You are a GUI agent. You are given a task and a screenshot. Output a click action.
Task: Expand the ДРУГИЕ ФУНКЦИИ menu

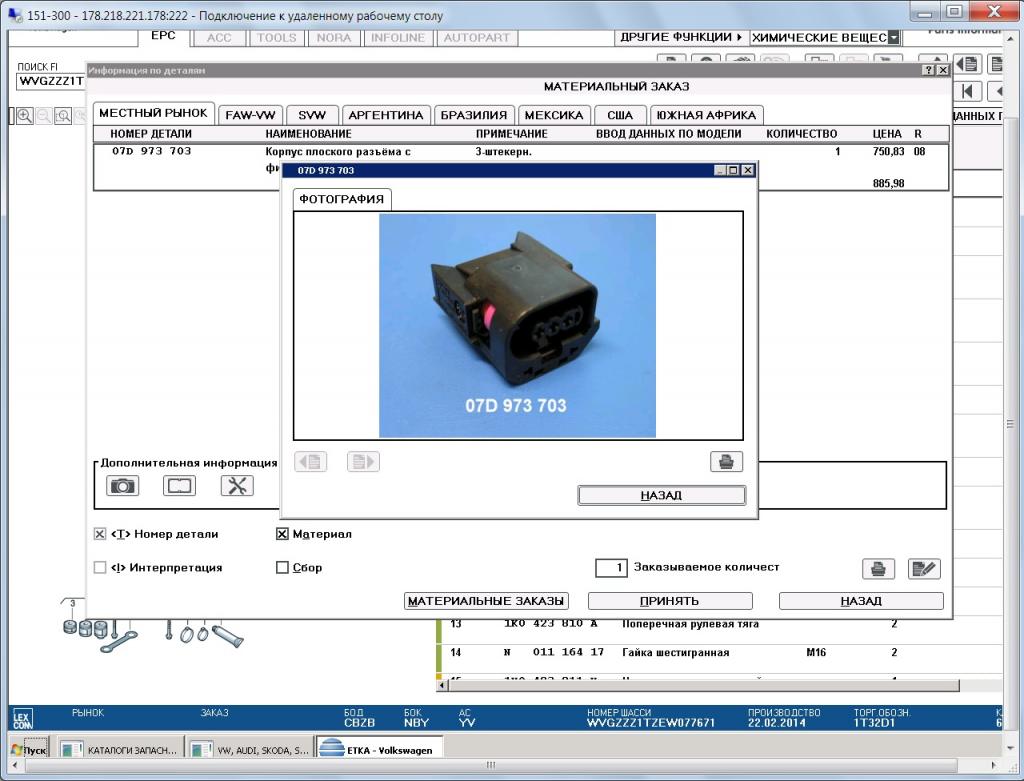pos(680,37)
